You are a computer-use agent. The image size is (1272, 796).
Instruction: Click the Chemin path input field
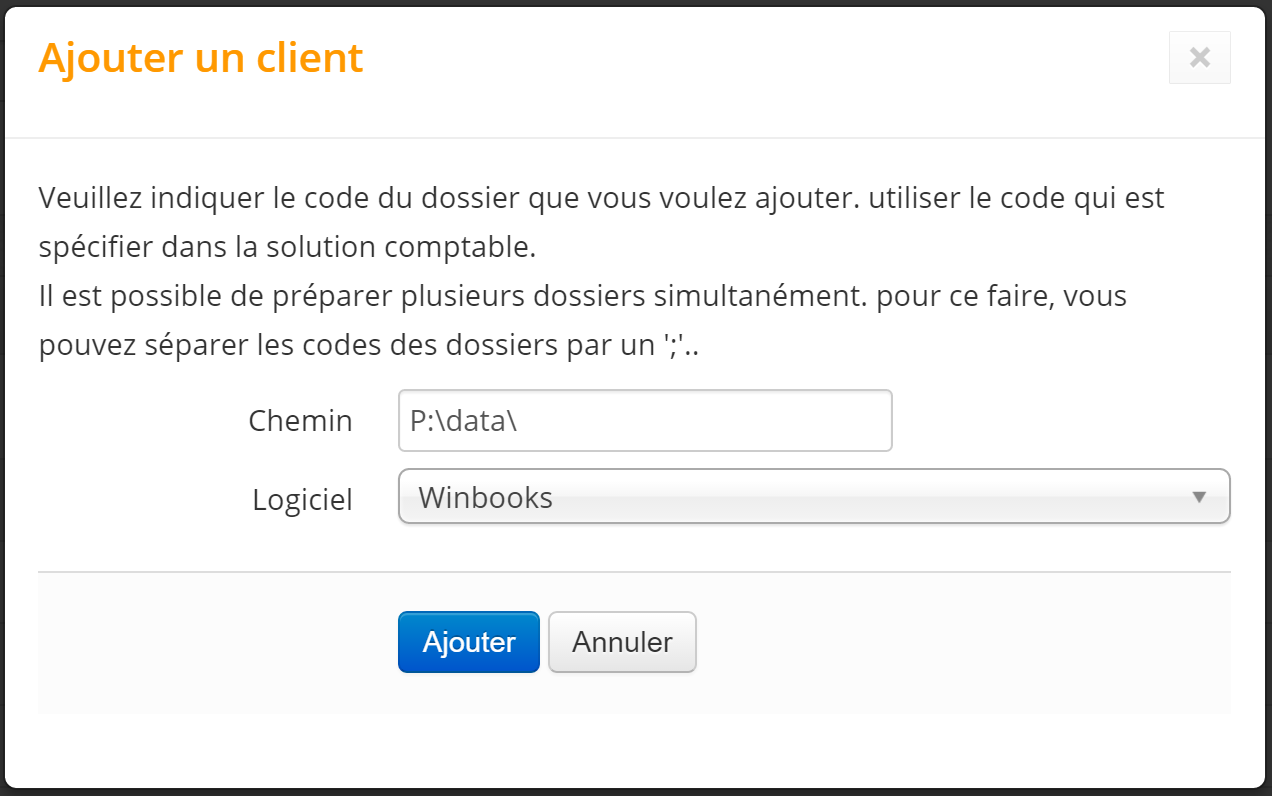point(645,420)
